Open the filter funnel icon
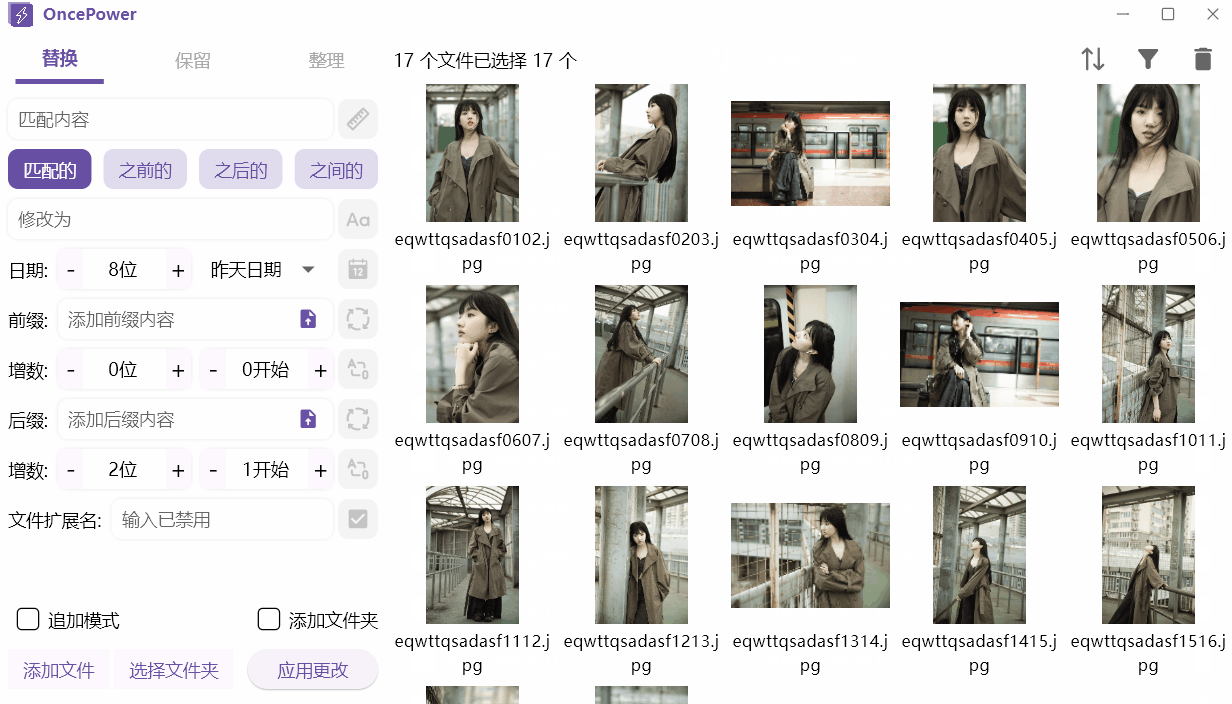Viewport: 1232px width, 704px height. click(x=1148, y=60)
